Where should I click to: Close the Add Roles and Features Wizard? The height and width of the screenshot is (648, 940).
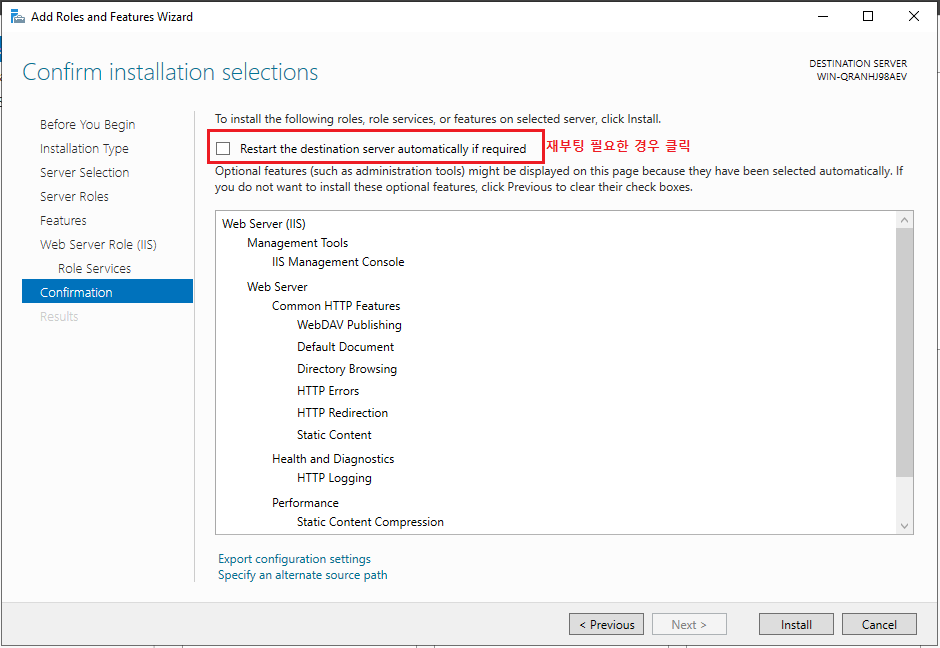(x=914, y=16)
